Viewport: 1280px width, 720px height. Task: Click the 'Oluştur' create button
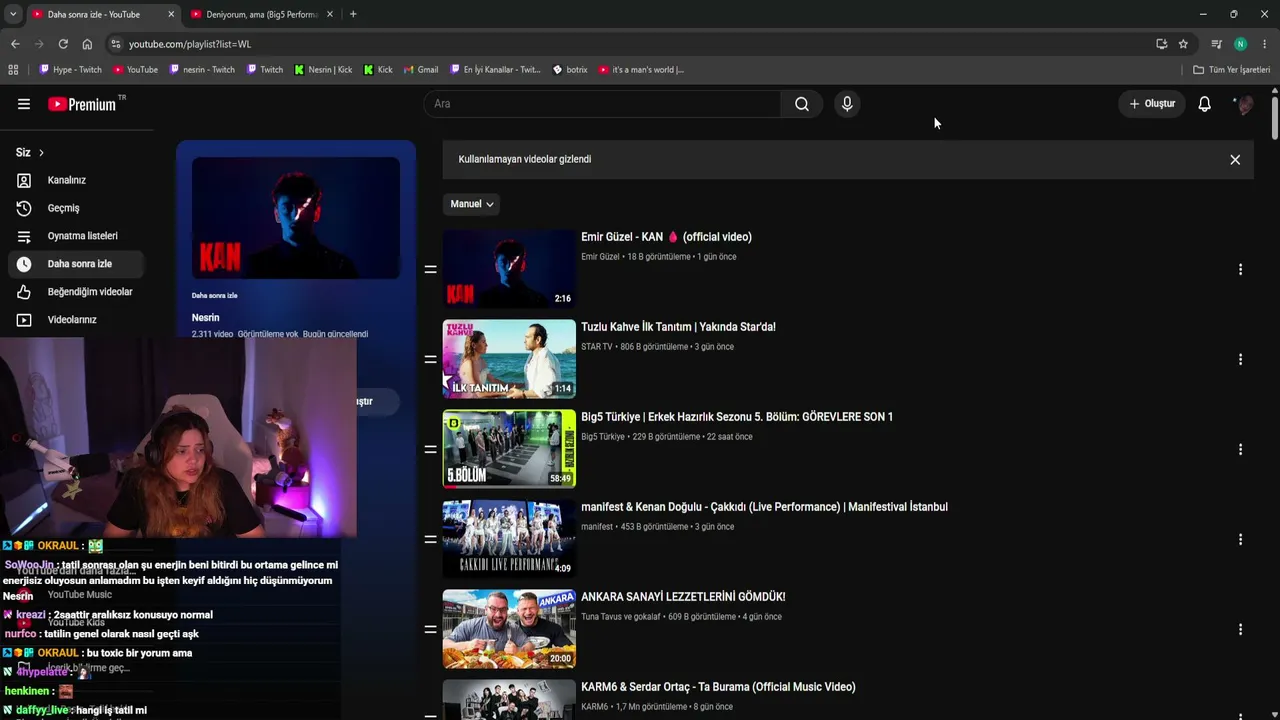click(x=1152, y=104)
